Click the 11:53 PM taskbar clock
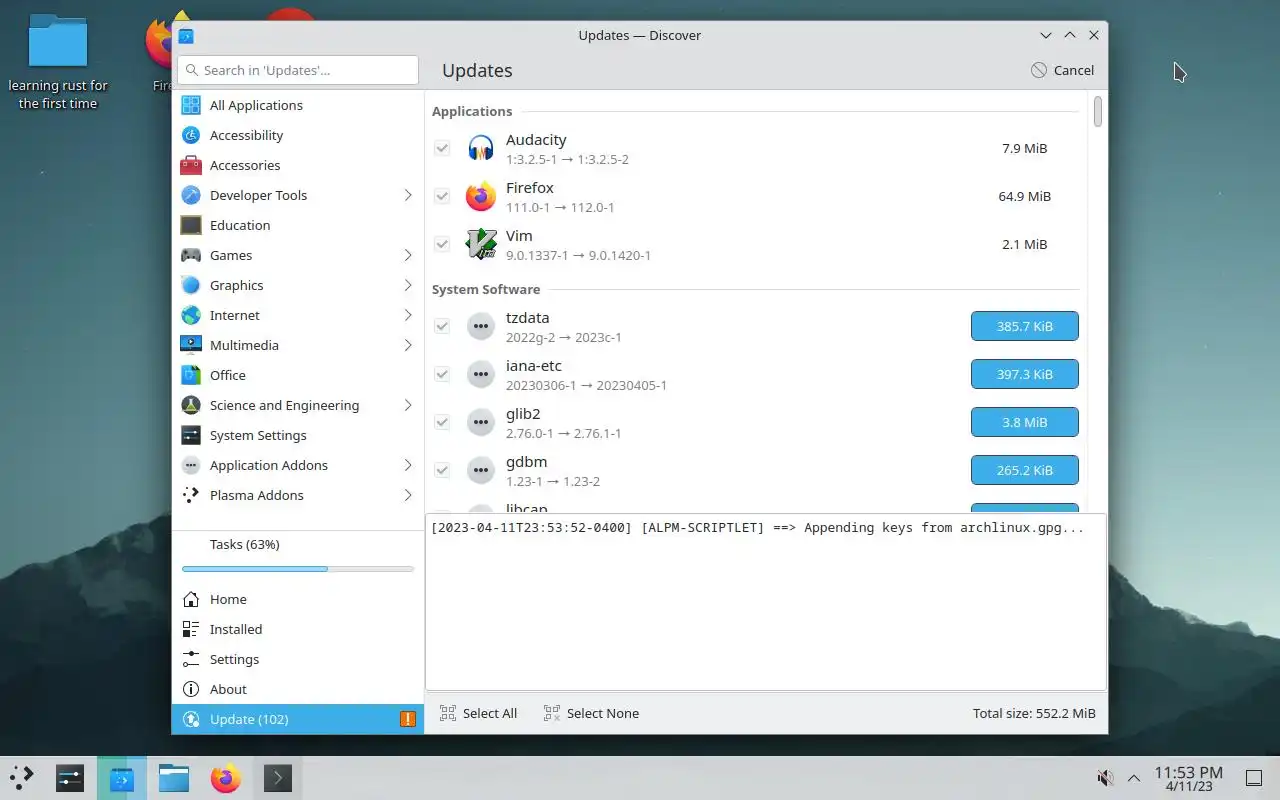The image size is (1280, 800). click(1188, 778)
